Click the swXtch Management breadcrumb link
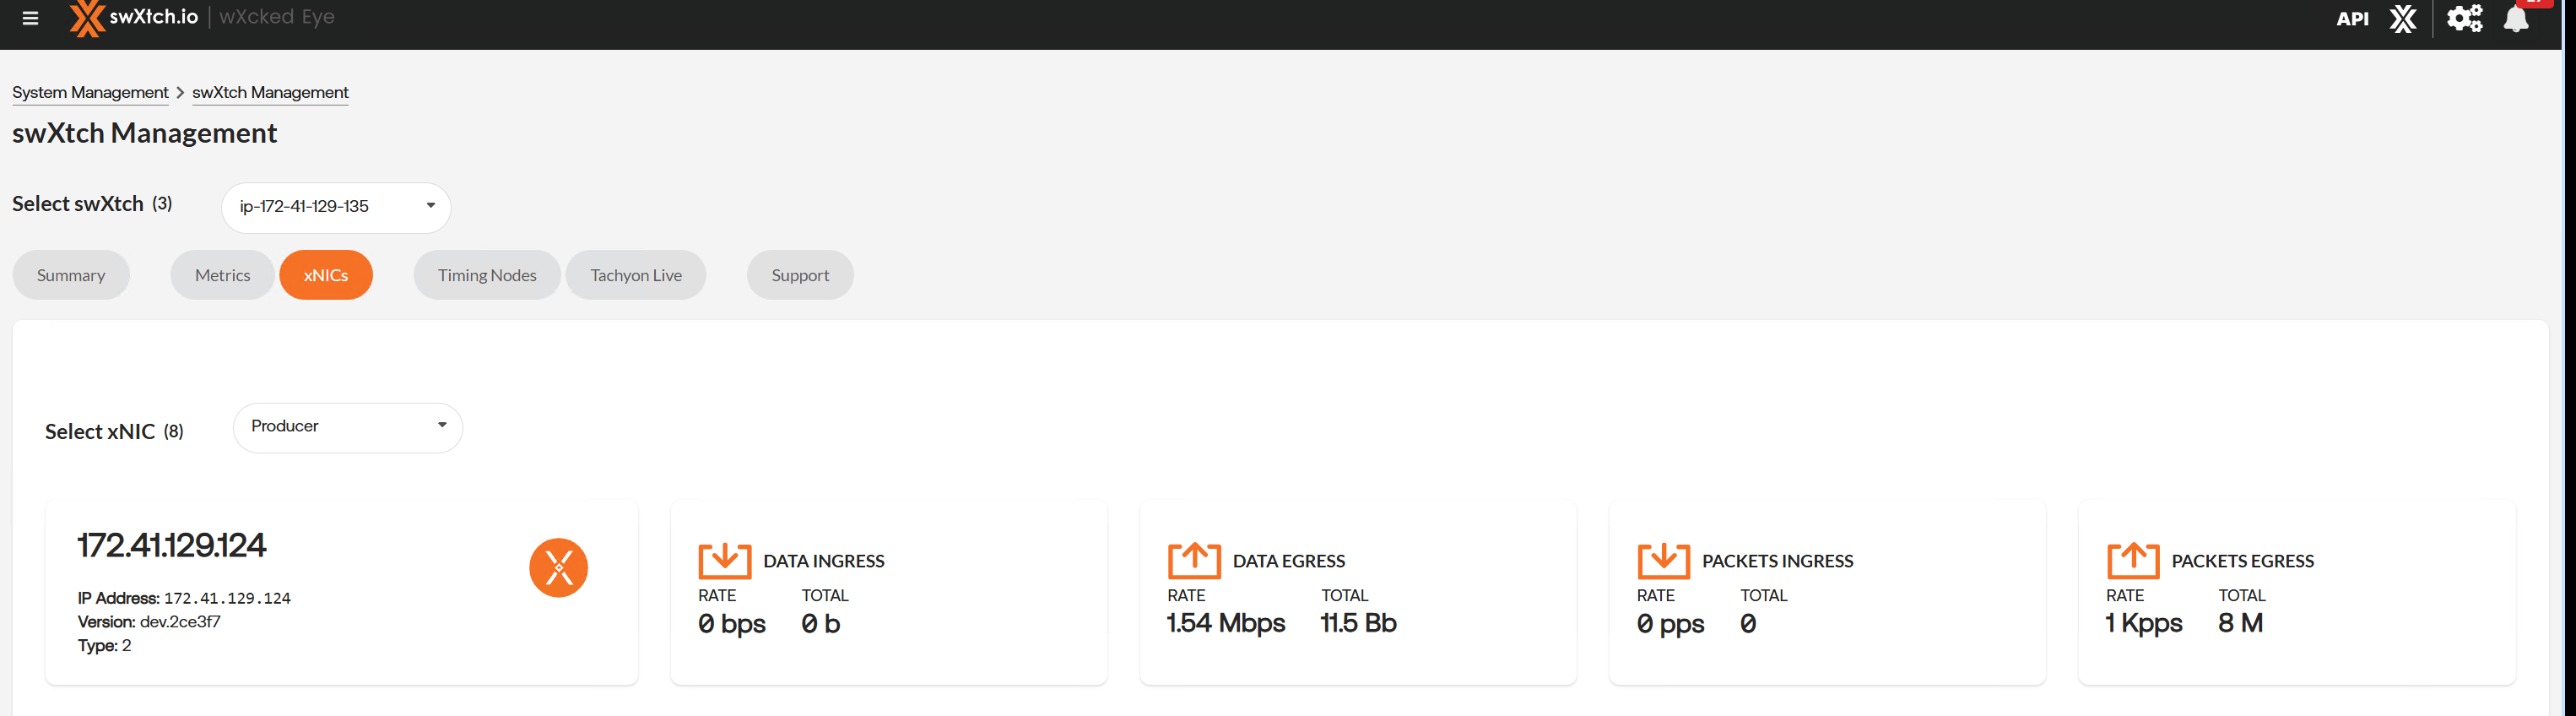 pos(270,92)
